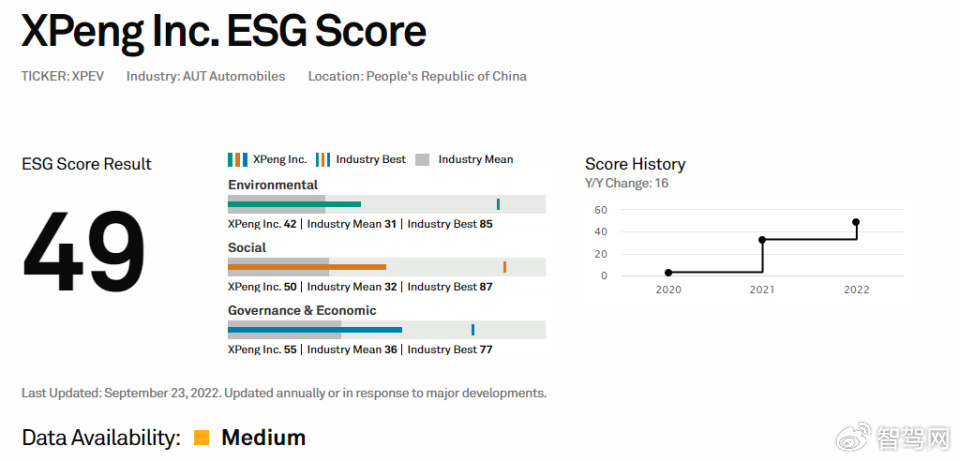Viewport: 960px width, 461px height.
Task: Click the TICKER: XPEV text
Action: 62,77
